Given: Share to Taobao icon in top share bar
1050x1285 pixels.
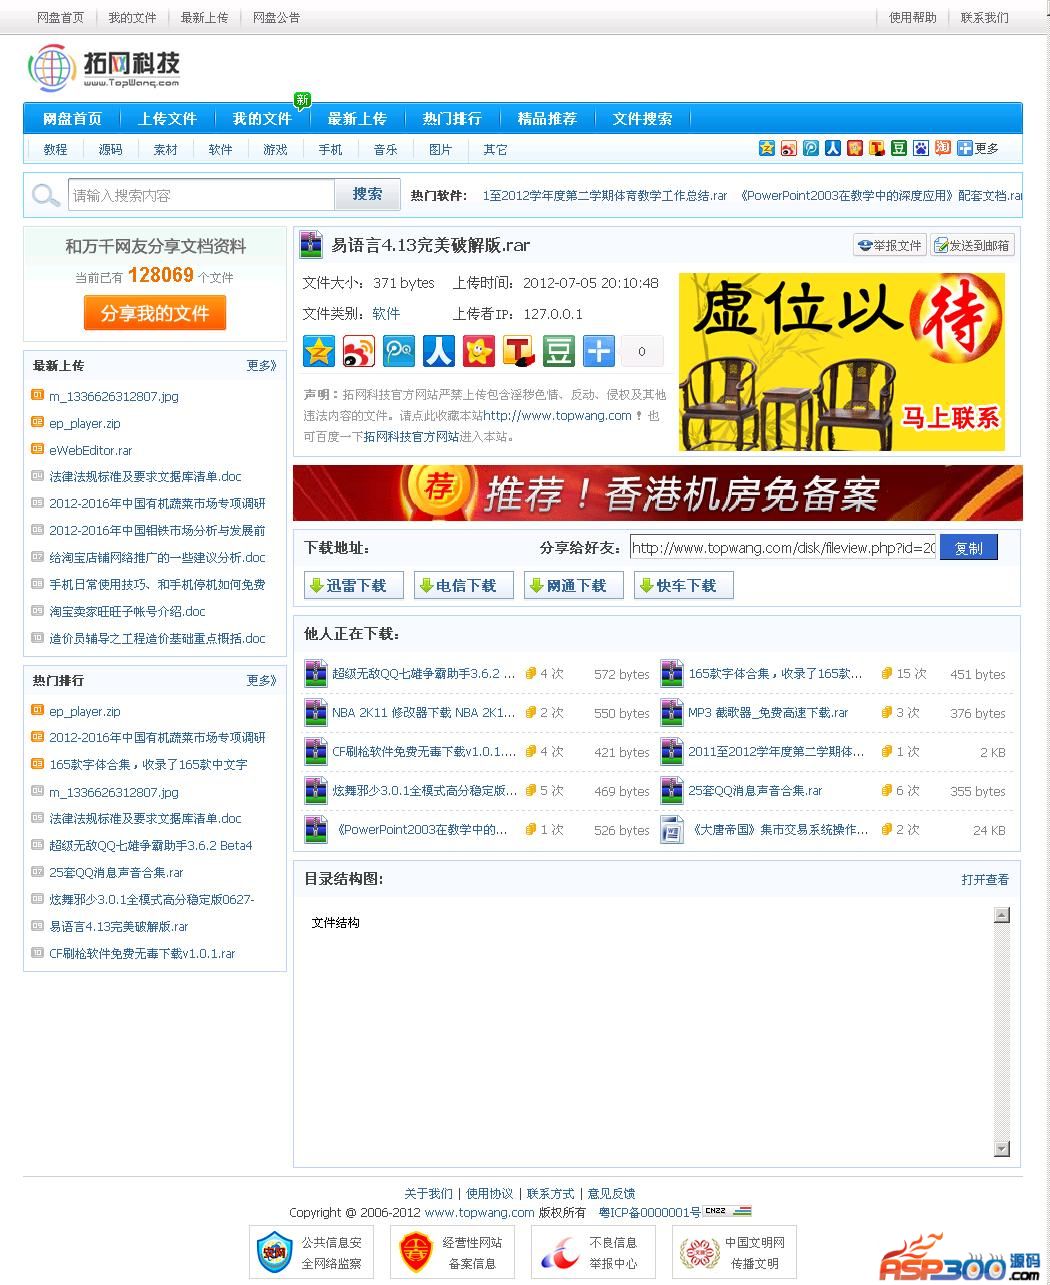Looking at the screenshot, I should 943,148.
